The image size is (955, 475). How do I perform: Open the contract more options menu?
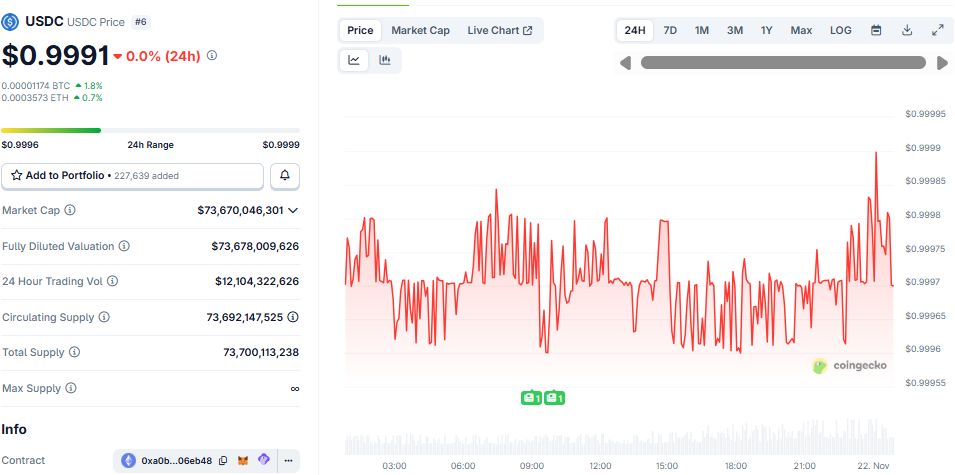(288, 461)
